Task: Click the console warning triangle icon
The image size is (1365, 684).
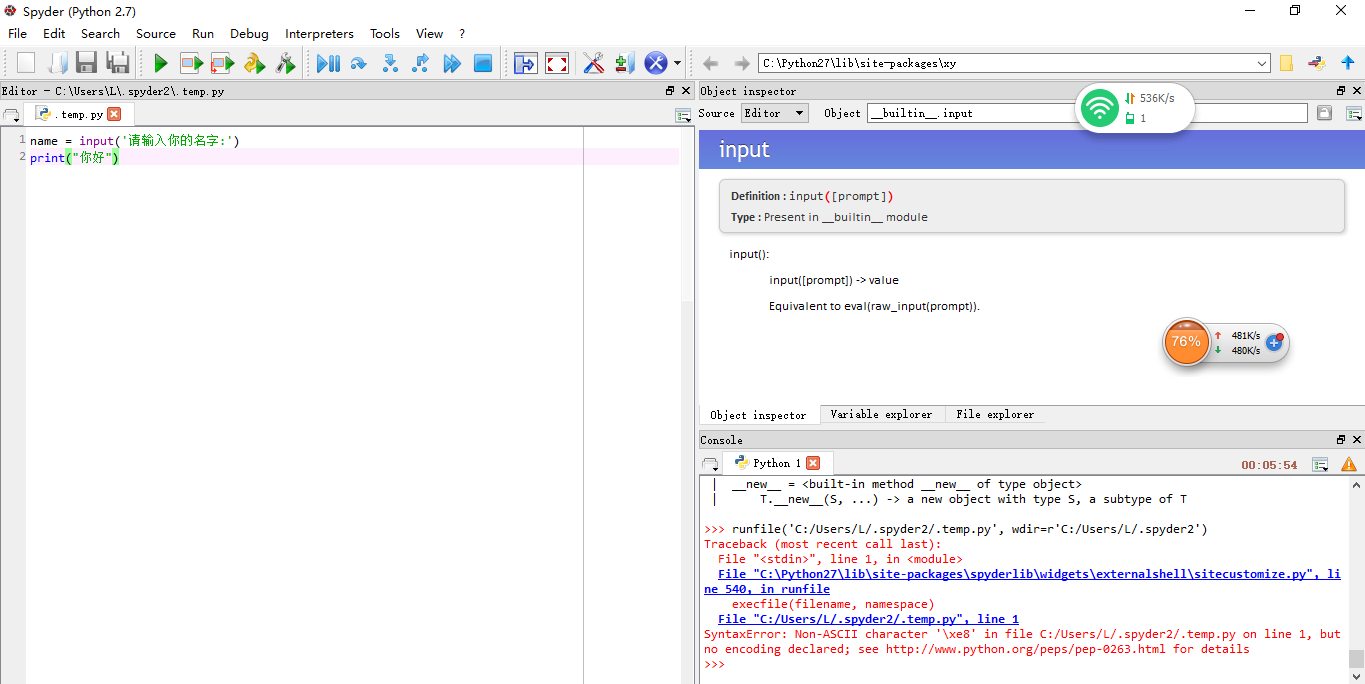Action: pyautogui.click(x=1348, y=464)
